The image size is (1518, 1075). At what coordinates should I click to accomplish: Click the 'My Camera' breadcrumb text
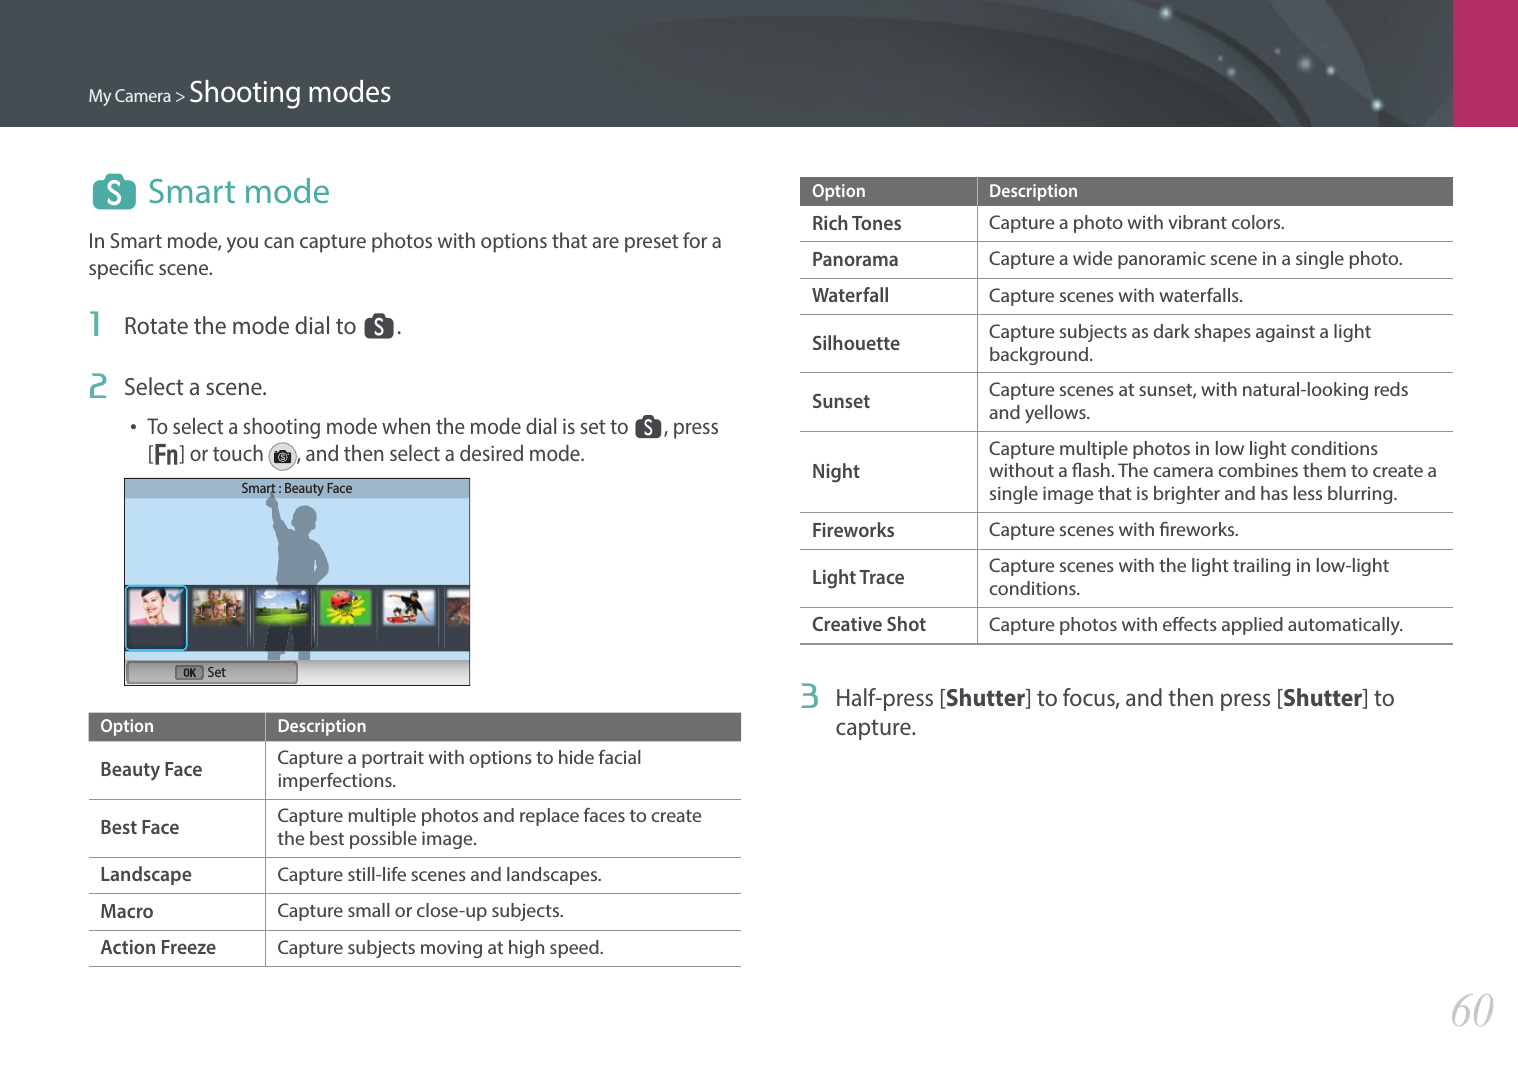130,96
